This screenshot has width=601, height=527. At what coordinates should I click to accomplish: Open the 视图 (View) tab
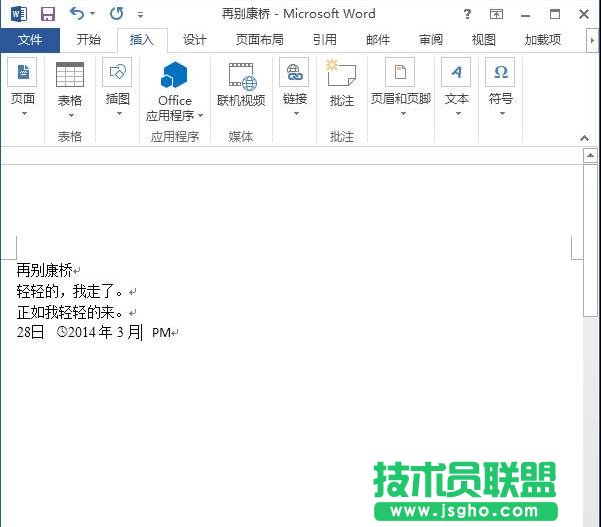coord(484,39)
